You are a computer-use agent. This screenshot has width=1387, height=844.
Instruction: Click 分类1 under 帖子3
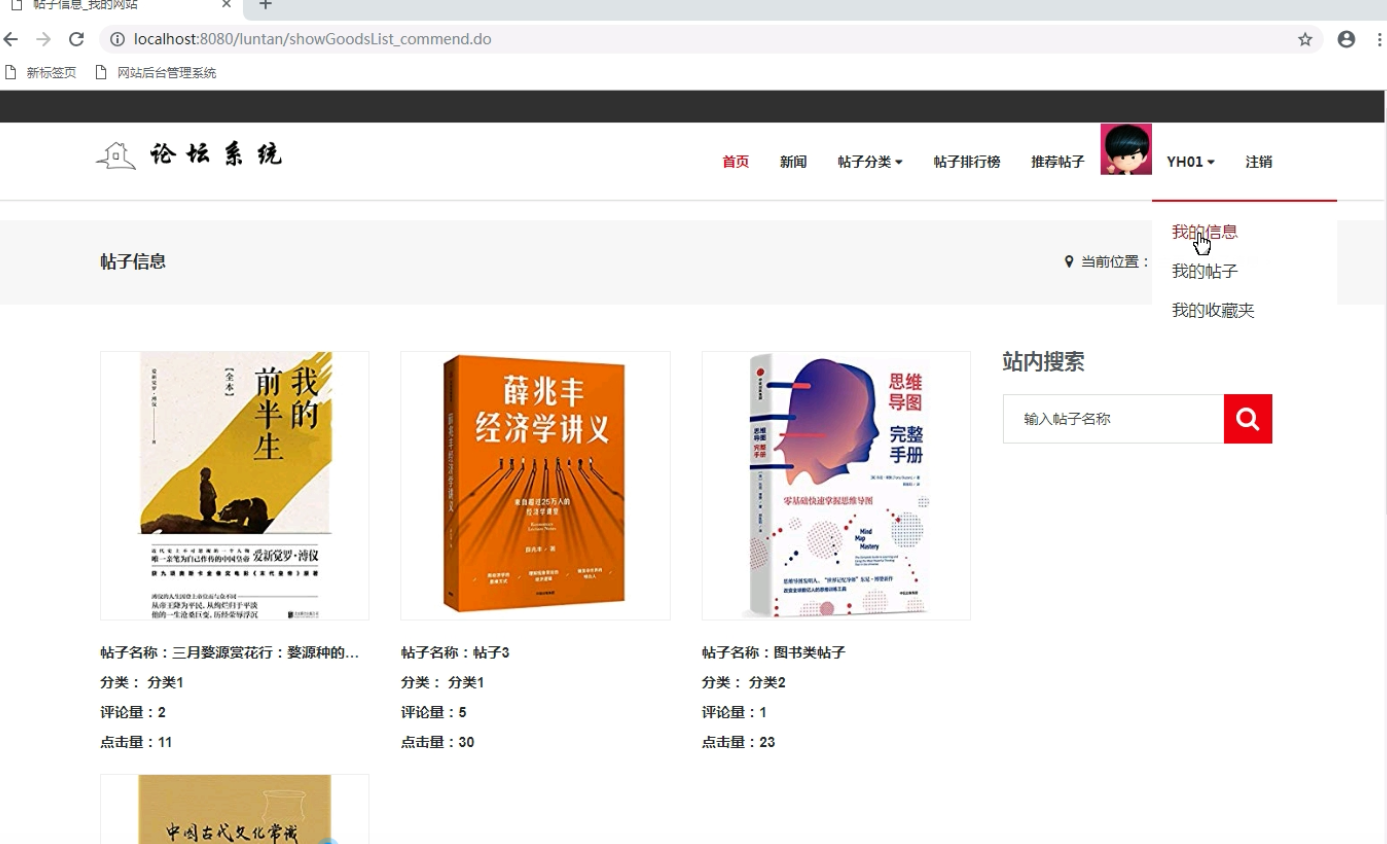coord(466,682)
